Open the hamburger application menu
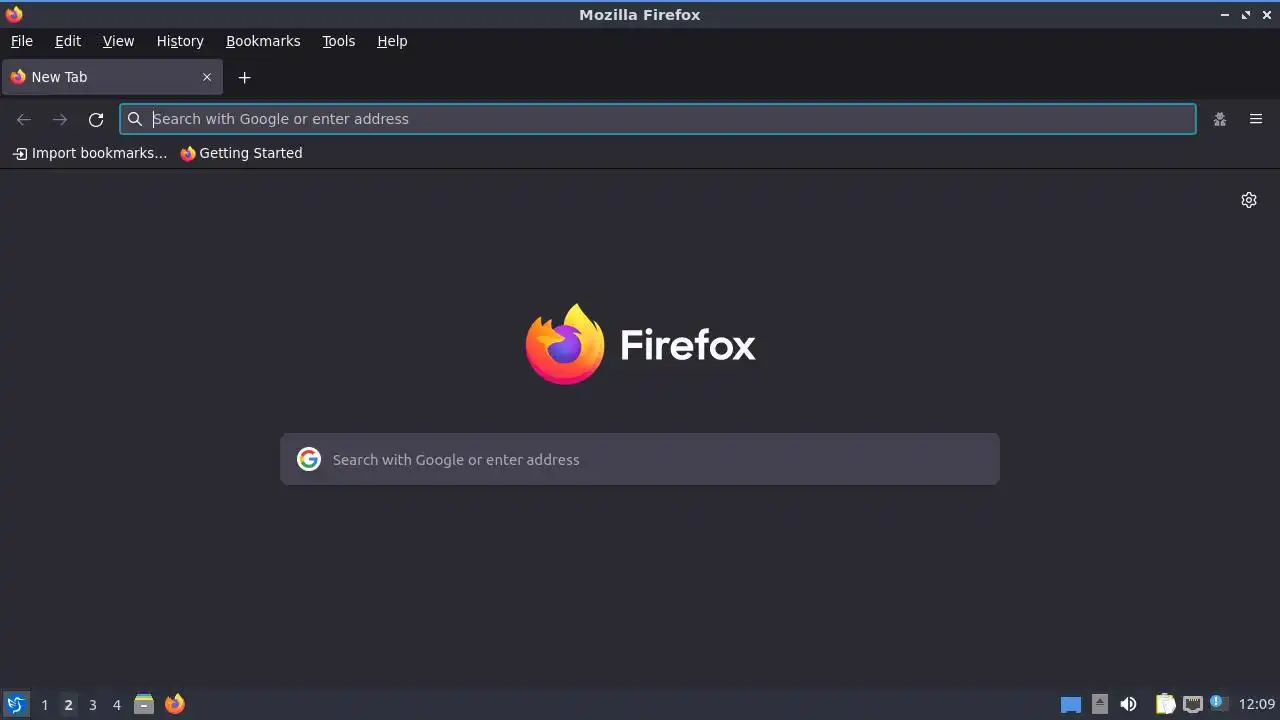 click(x=1256, y=119)
